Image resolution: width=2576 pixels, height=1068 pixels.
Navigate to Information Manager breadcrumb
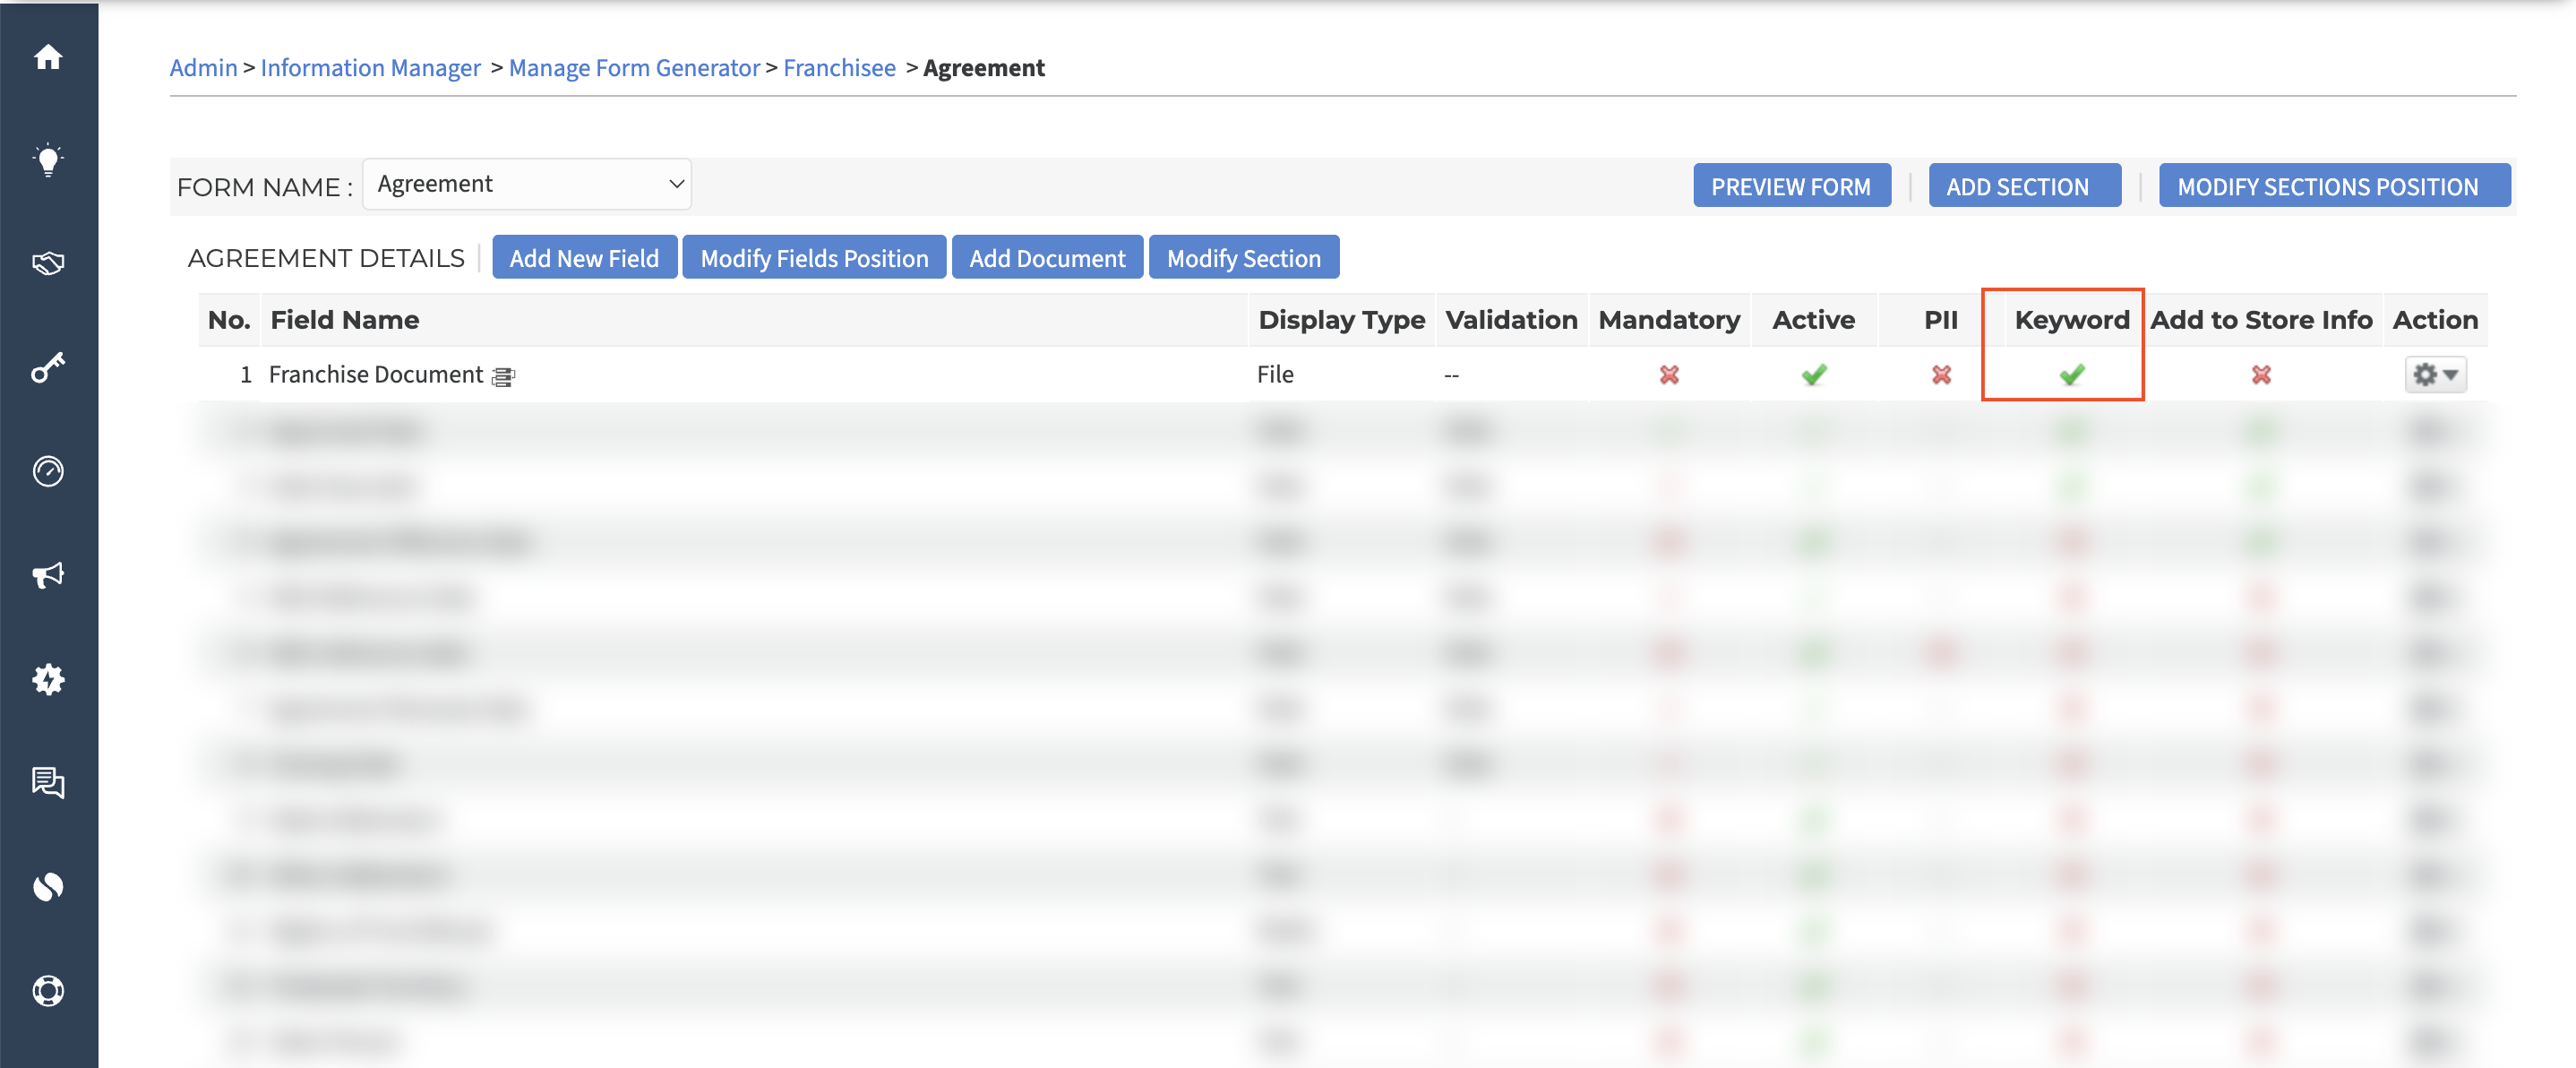click(370, 67)
